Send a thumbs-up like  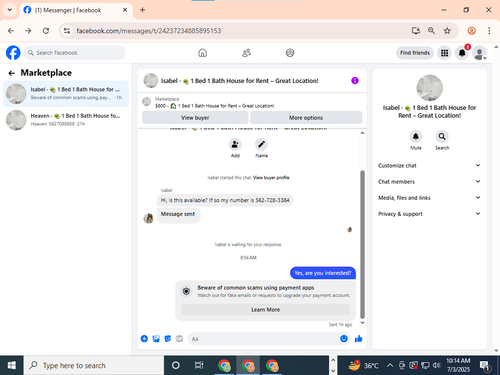tap(359, 339)
